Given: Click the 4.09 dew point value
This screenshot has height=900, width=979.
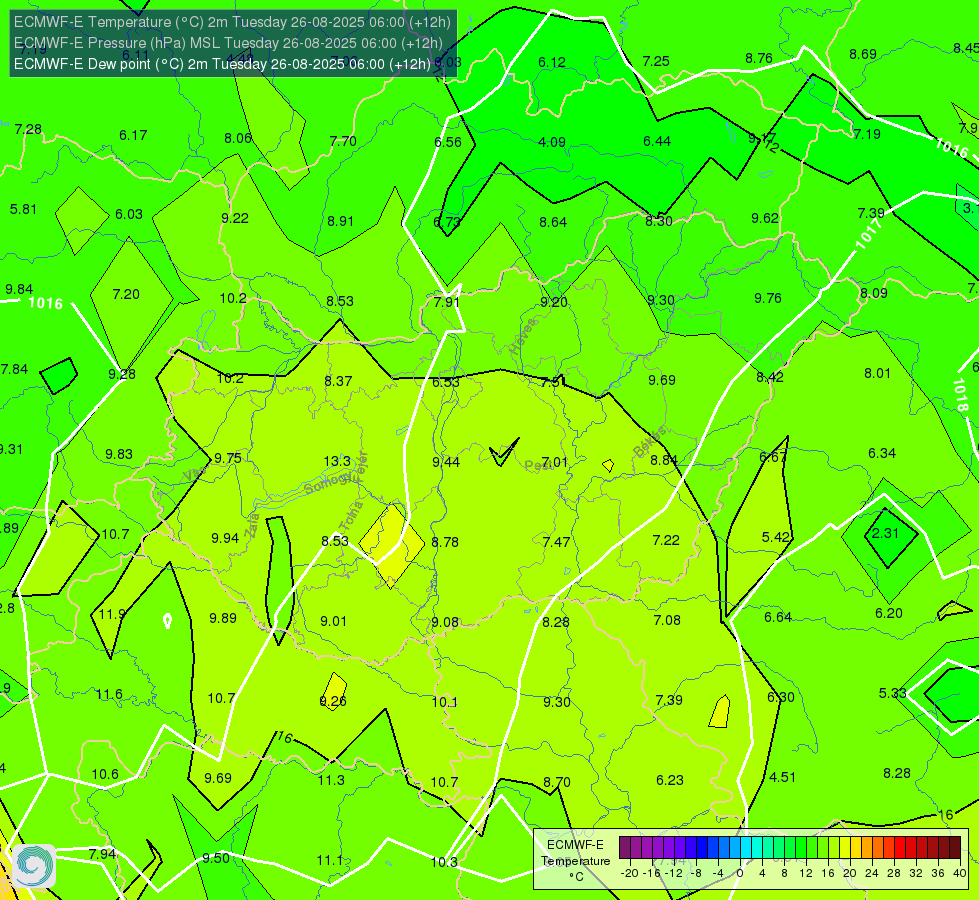Looking at the screenshot, I should [x=552, y=142].
